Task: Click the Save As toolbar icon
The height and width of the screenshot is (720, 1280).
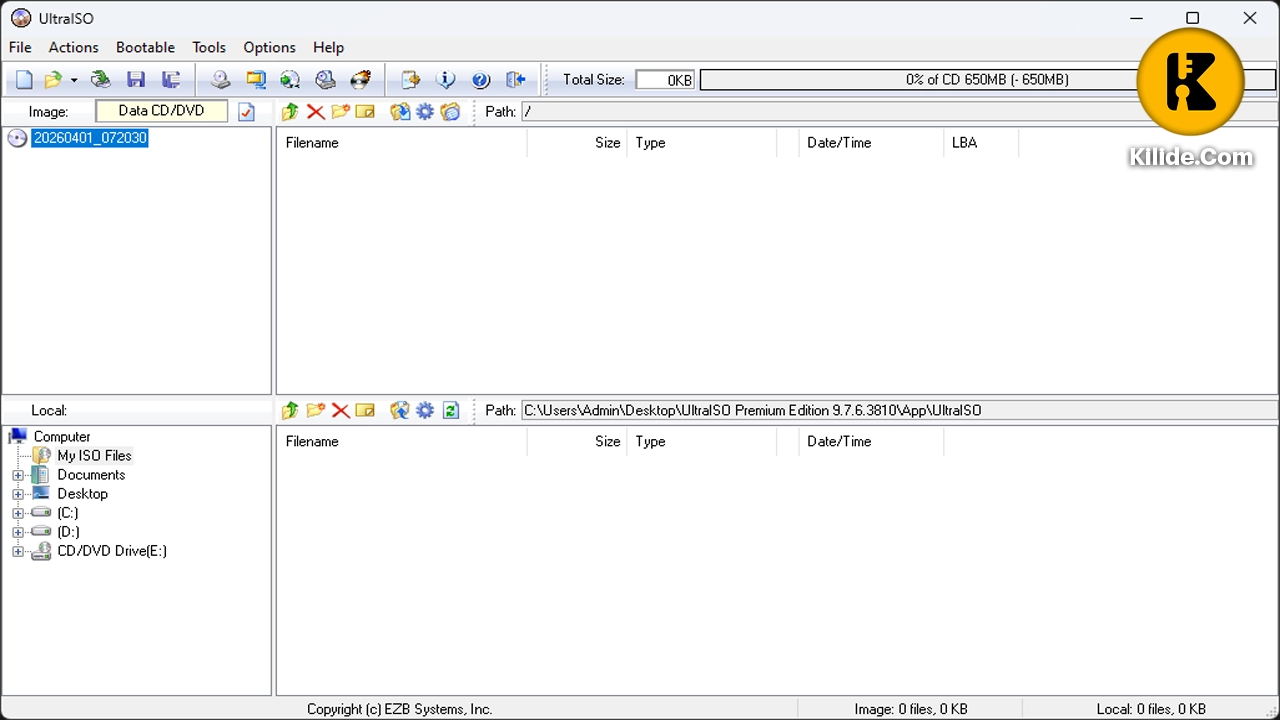Action: pyautogui.click(x=171, y=80)
